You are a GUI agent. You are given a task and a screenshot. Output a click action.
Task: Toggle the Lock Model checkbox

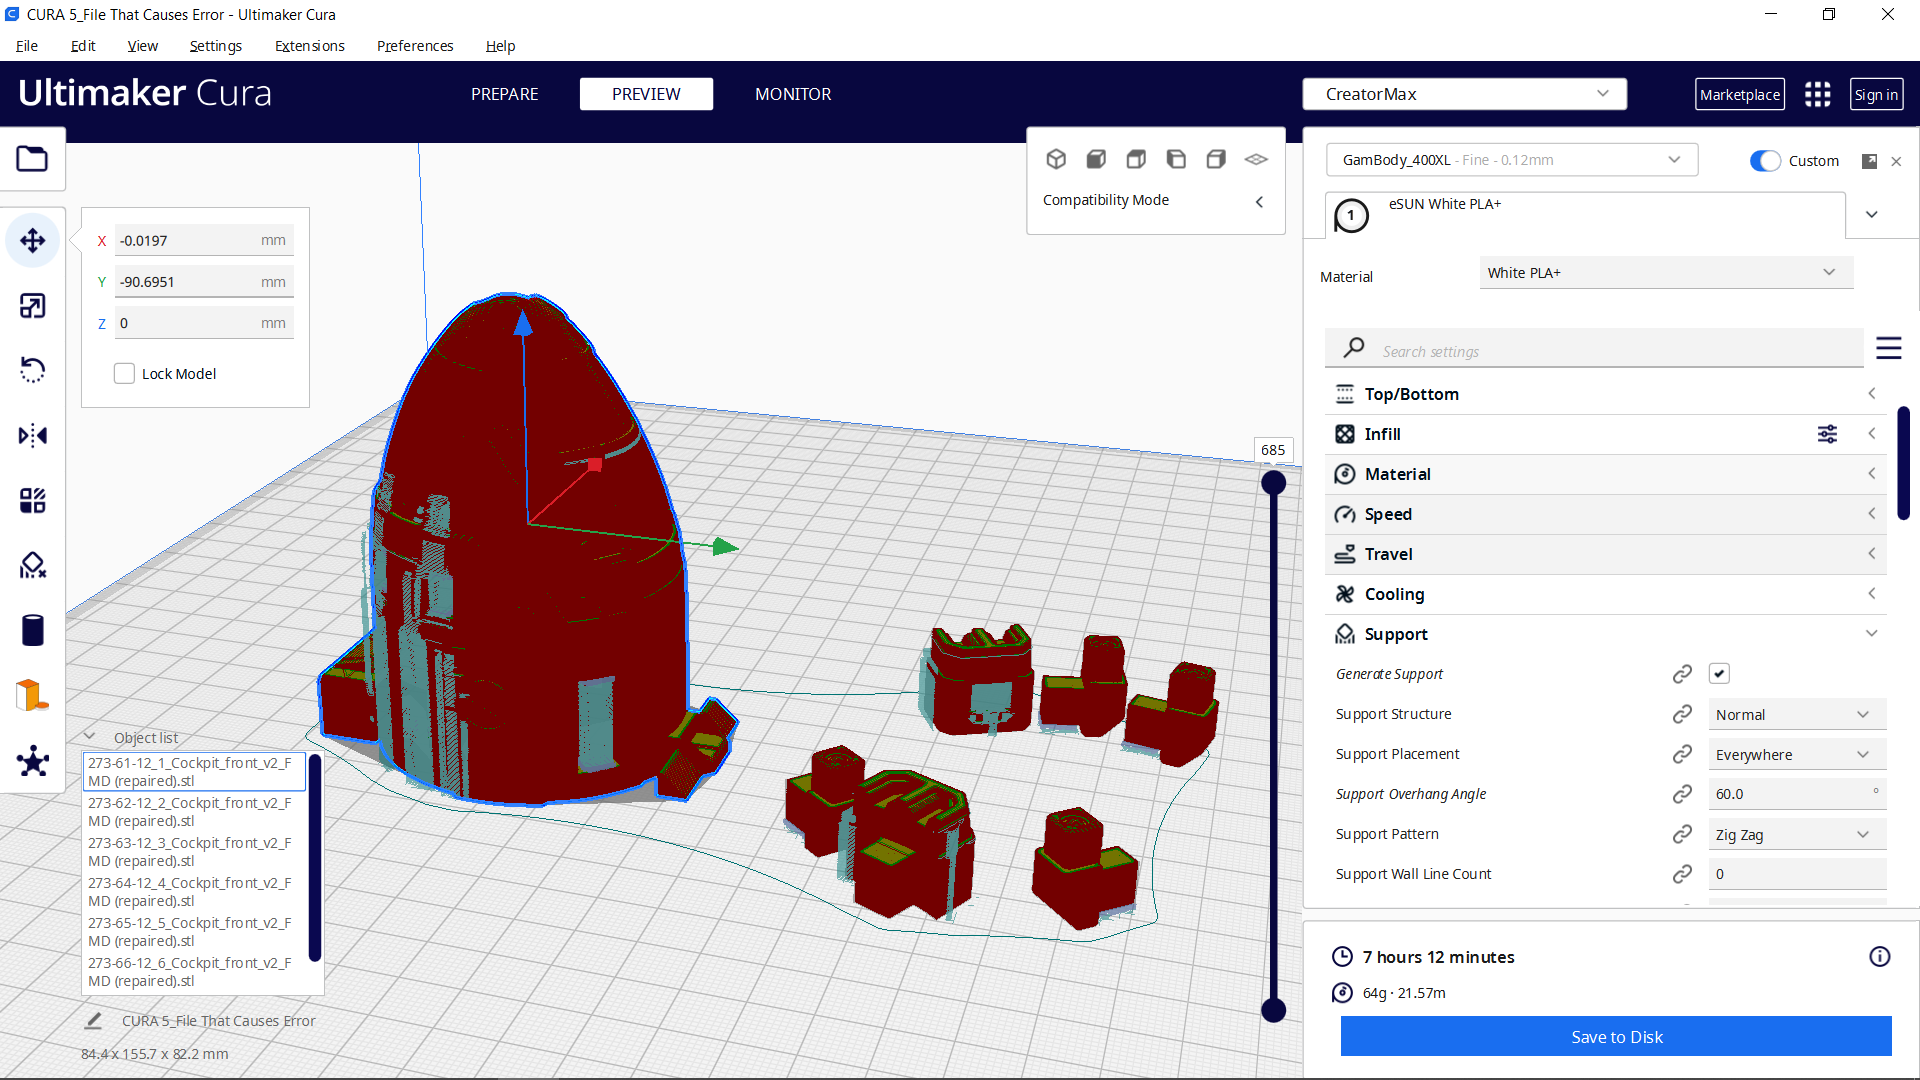point(124,374)
